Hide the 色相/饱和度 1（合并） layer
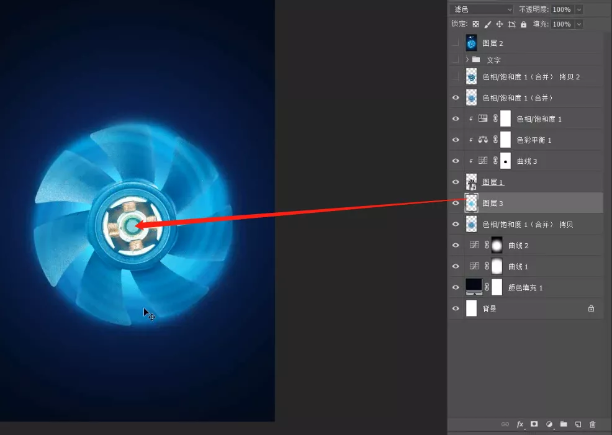612x435 pixels. click(455, 98)
